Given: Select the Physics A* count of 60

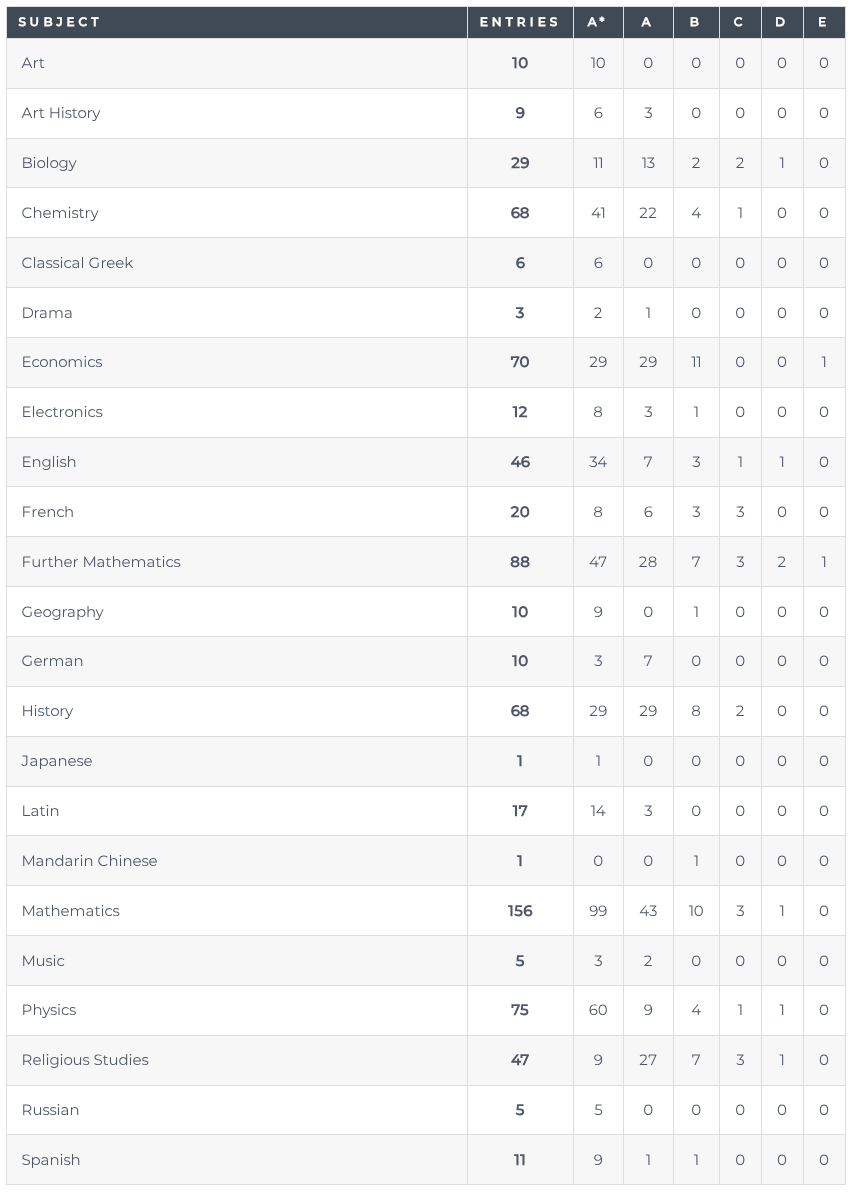Looking at the screenshot, I should click(x=598, y=1010).
